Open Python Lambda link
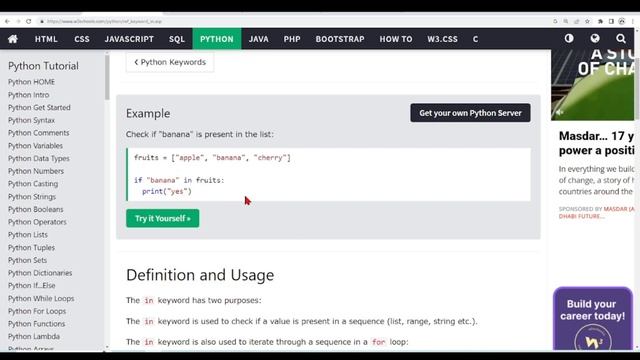 click(x=34, y=336)
